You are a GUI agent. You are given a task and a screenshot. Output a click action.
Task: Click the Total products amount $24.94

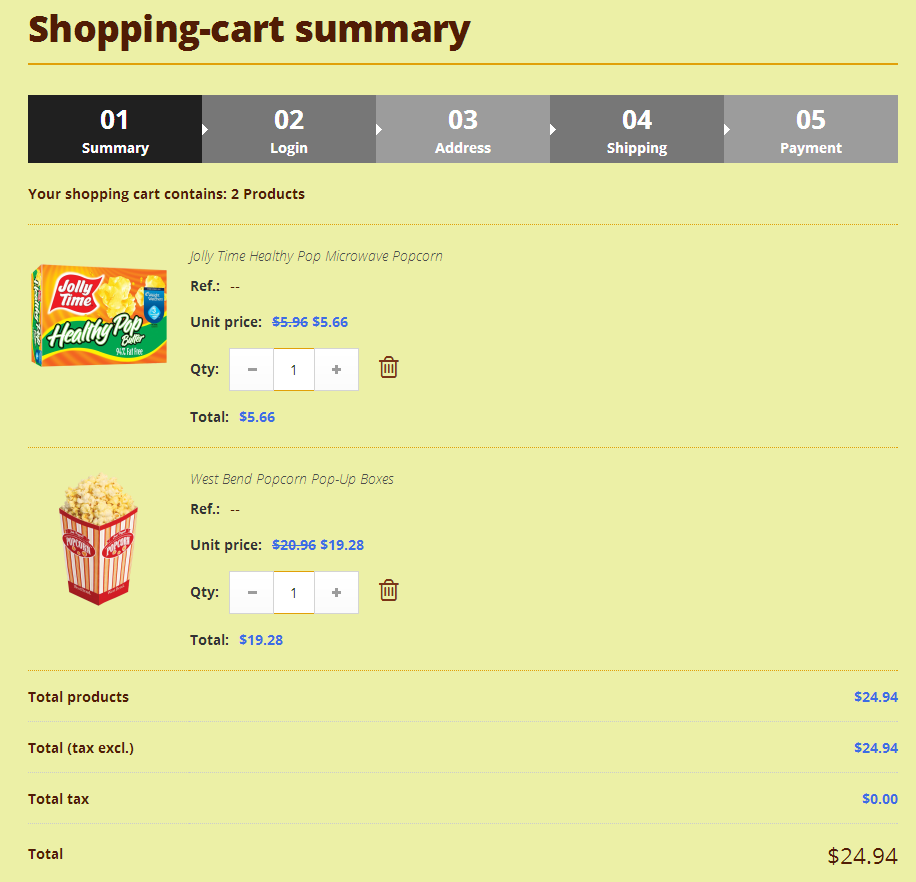tap(876, 697)
